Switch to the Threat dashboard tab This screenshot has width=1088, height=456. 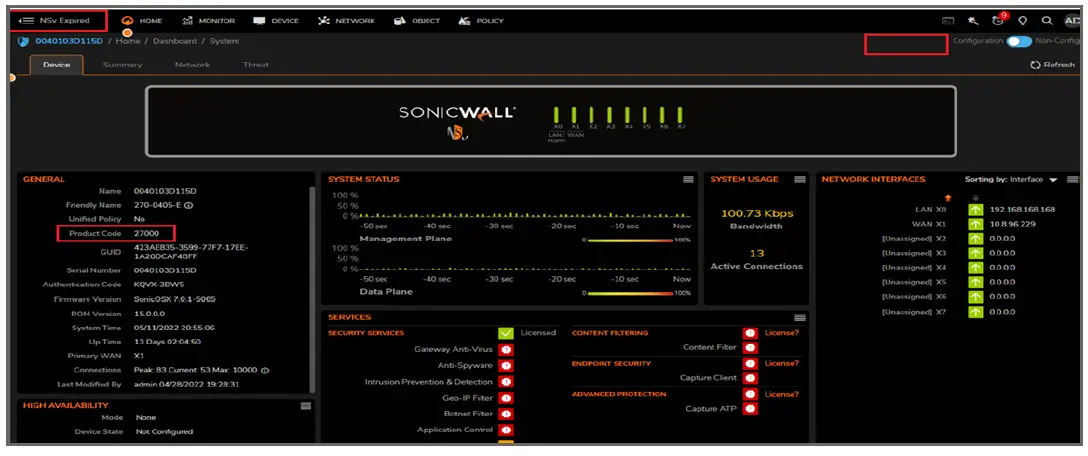(x=255, y=65)
